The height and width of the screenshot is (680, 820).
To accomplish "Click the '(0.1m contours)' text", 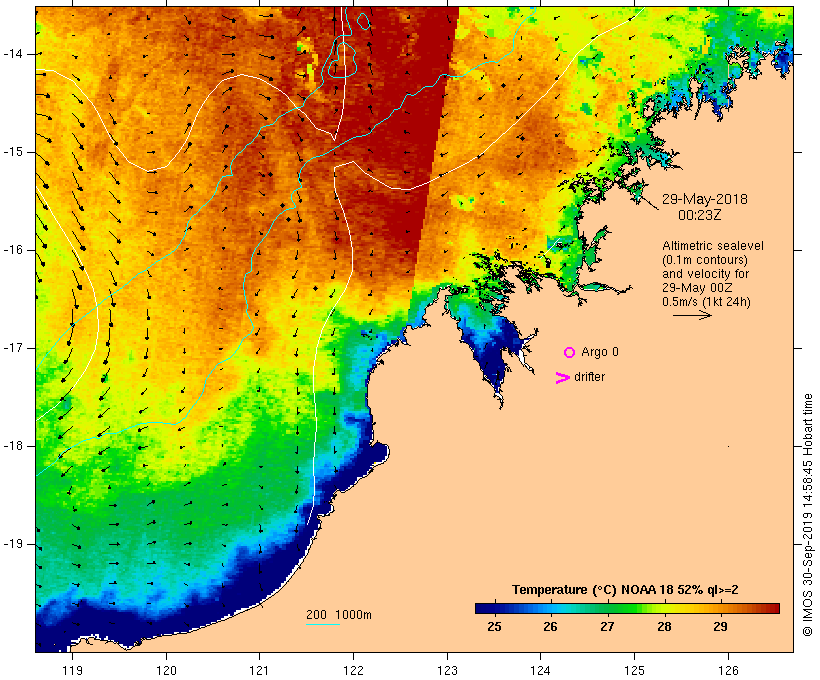I will click(705, 260).
